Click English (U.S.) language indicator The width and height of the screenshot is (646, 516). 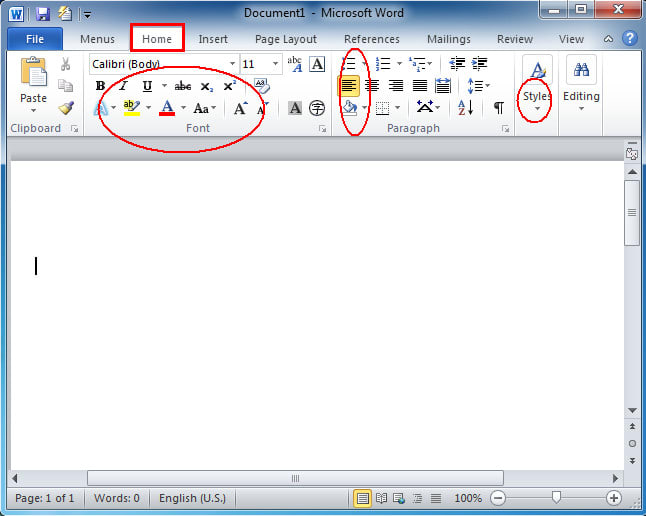click(192, 498)
